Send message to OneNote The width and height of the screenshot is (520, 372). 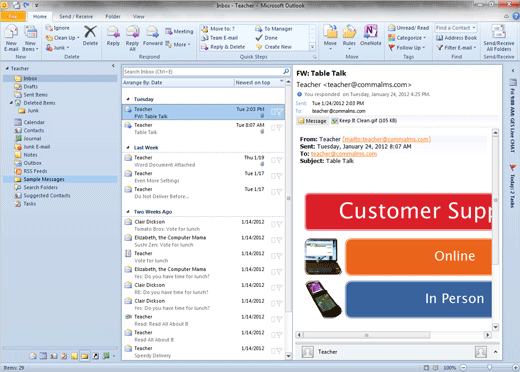(370, 35)
